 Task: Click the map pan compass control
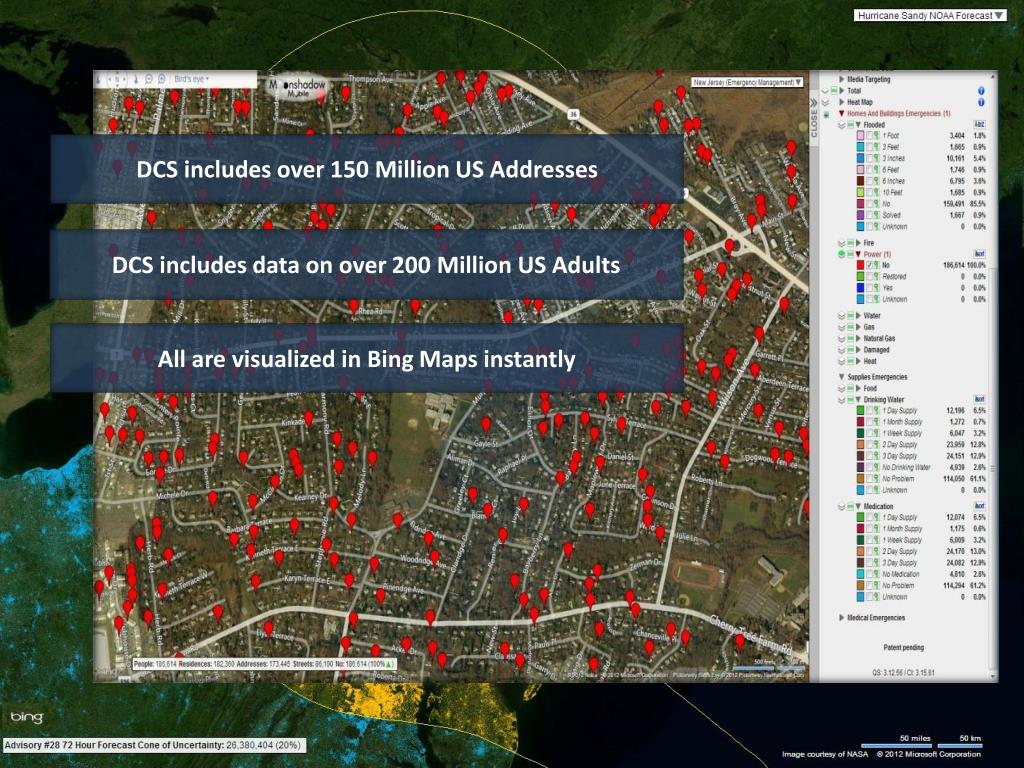(117, 80)
